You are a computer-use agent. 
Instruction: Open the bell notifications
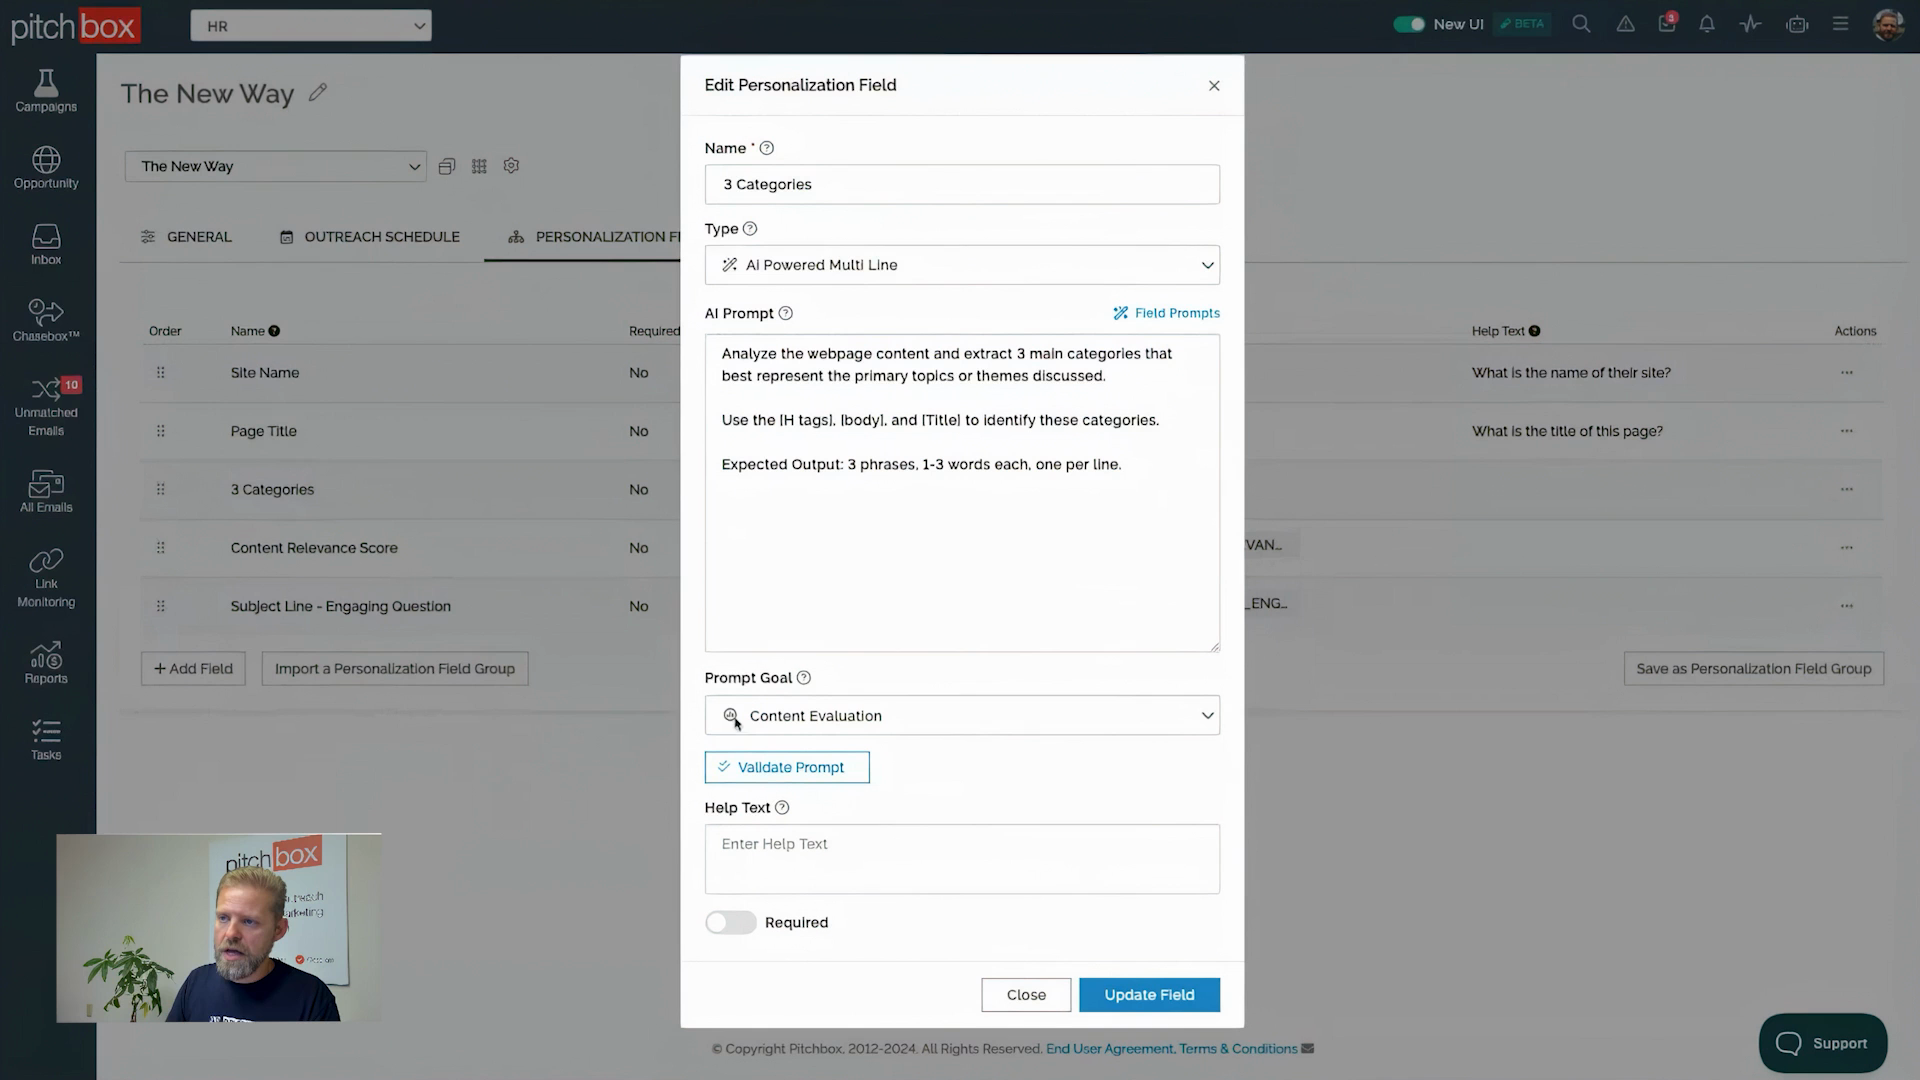1707,24
